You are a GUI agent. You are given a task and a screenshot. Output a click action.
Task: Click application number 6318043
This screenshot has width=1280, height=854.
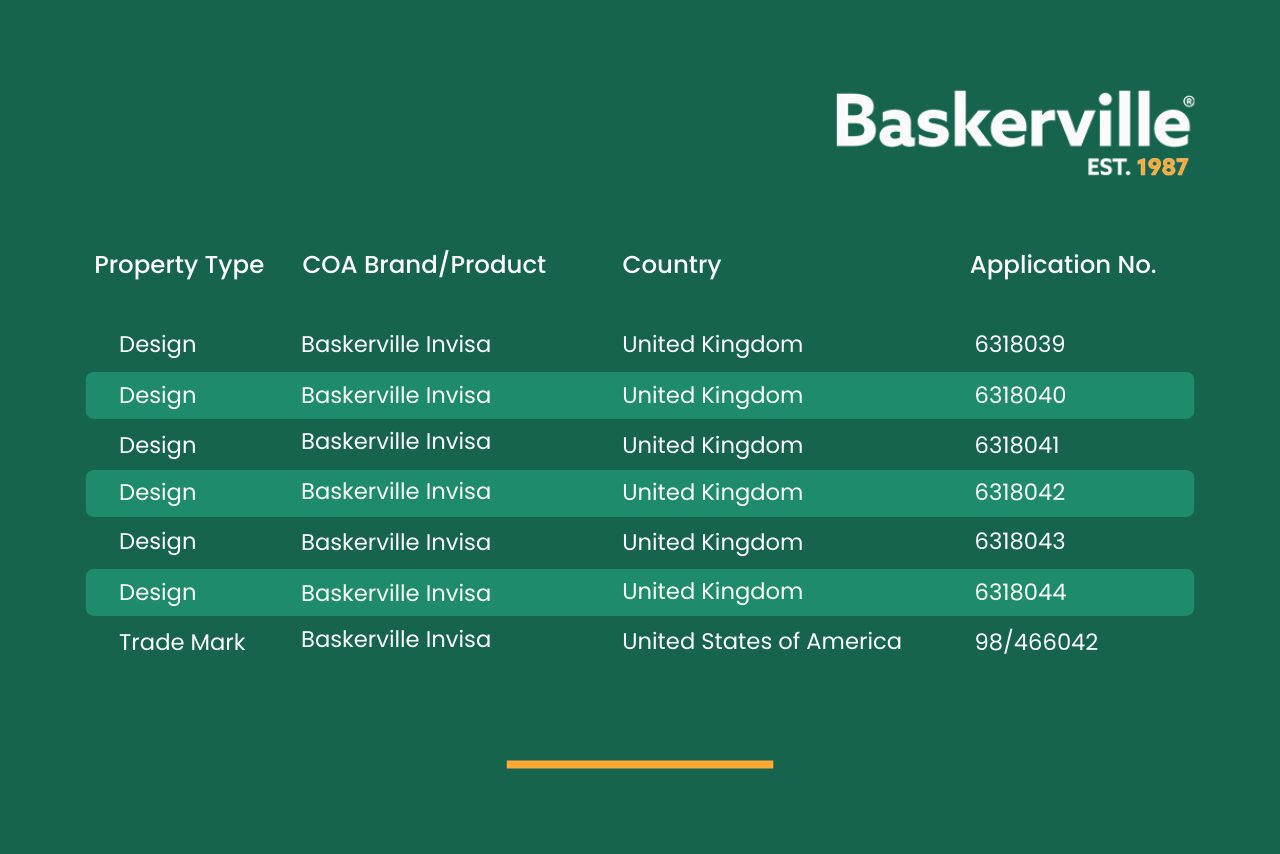point(1020,541)
